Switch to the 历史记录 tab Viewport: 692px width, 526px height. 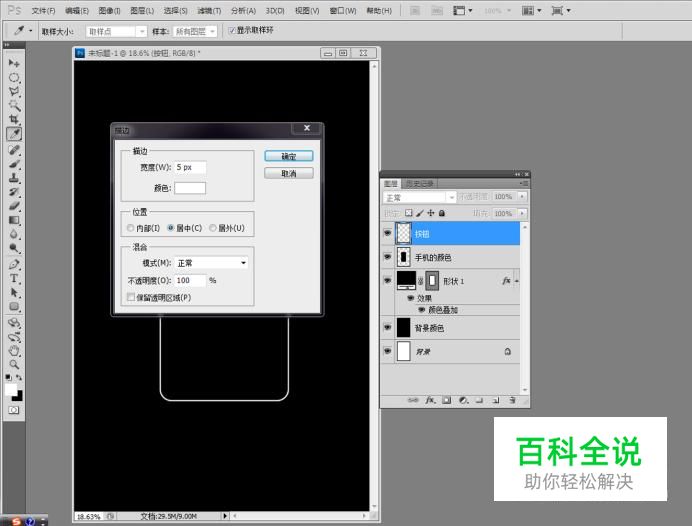click(x=420, y=183)
